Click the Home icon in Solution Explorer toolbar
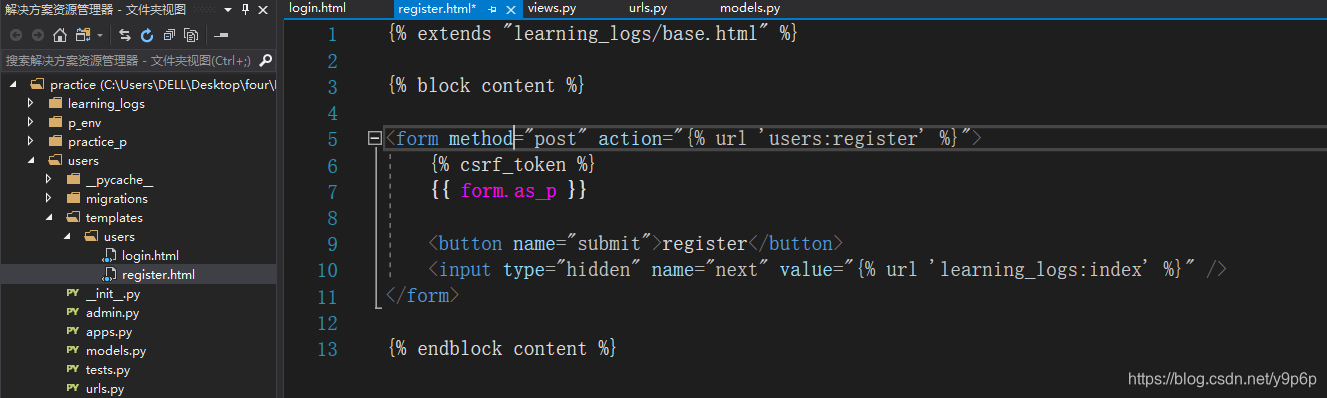 point(59,35)
